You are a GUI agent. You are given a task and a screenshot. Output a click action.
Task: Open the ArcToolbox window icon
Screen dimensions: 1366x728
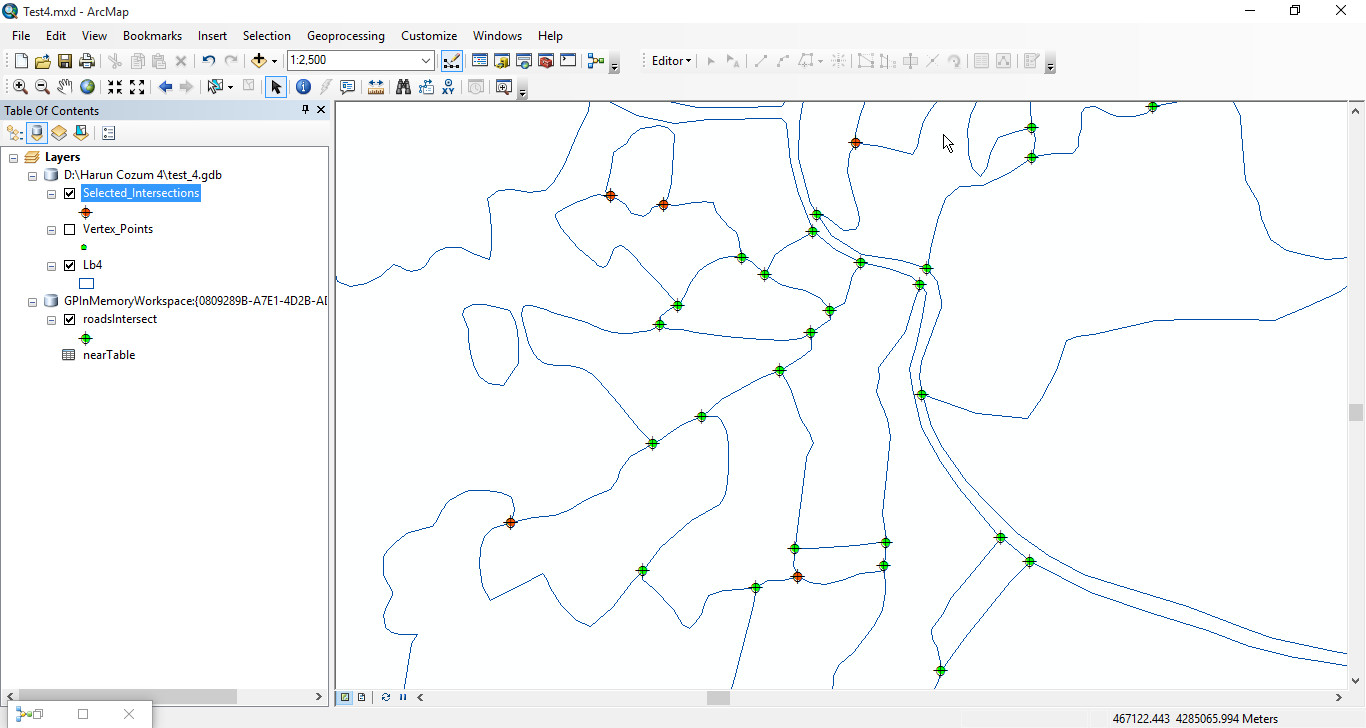click(x=546, y=61)
